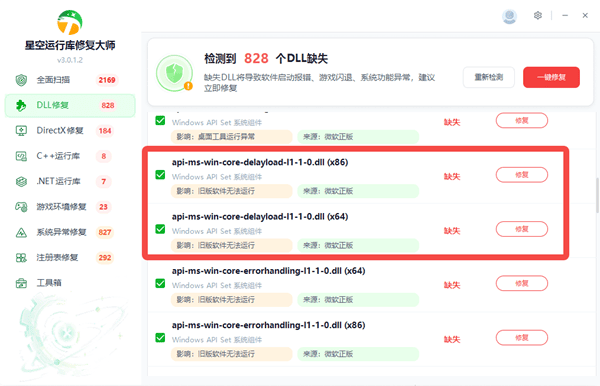
Task: Click the 23 badge on 游戏环境修复
Action: pos(103,207)
